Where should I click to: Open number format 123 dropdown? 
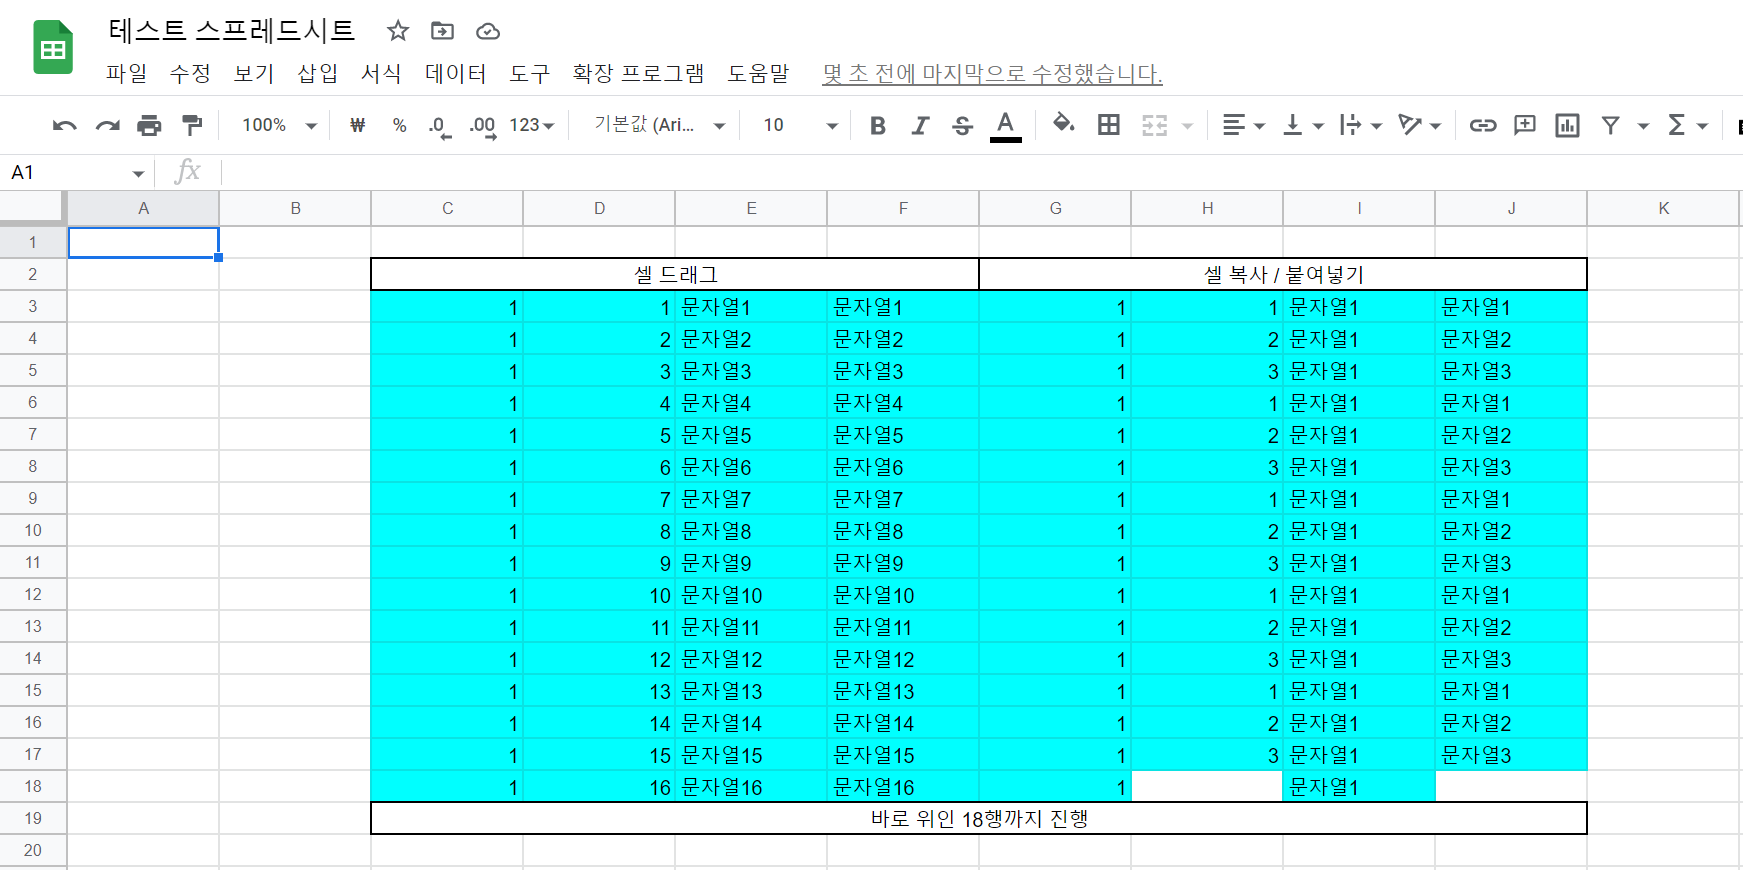click(x=531, y=125)
